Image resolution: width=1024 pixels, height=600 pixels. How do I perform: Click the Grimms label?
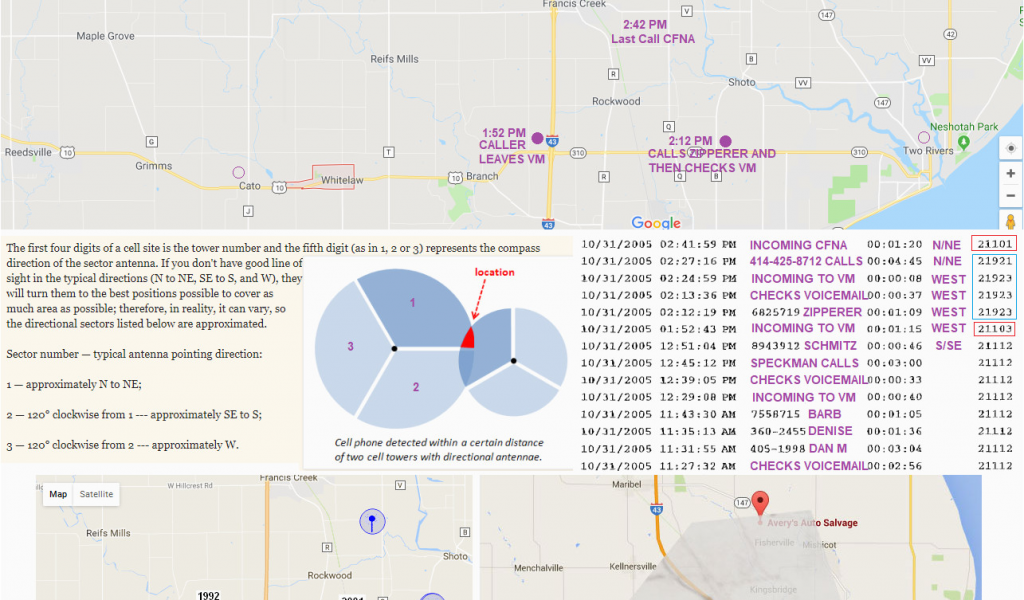pyautogui.click(x=153, y=166)
